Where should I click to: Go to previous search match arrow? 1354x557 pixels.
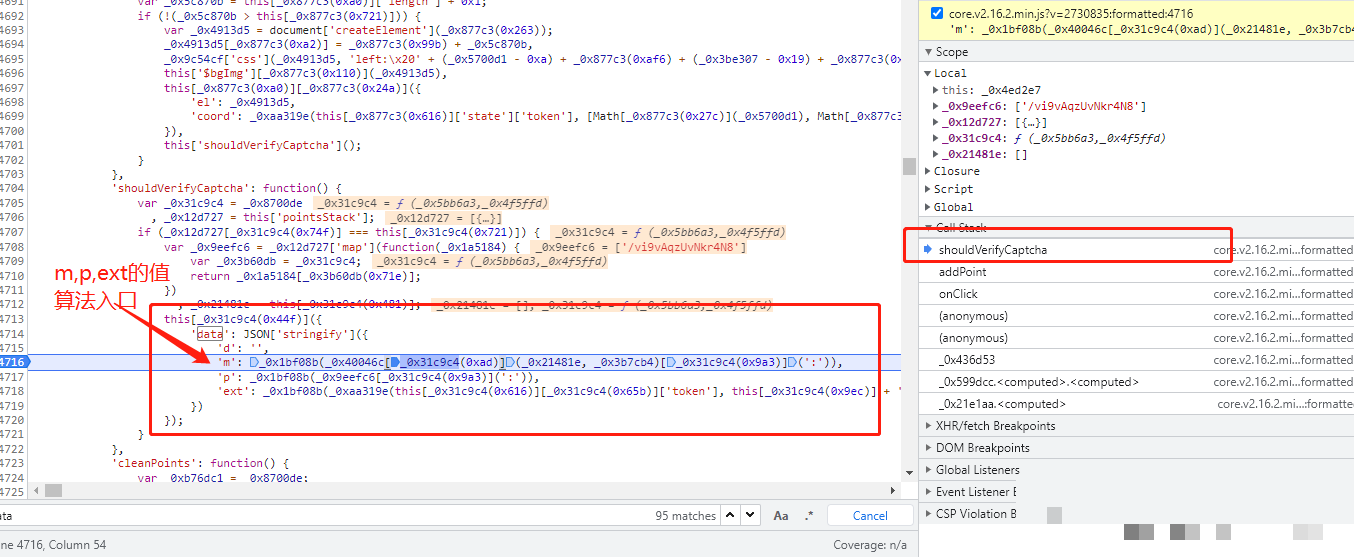[731, 516]
